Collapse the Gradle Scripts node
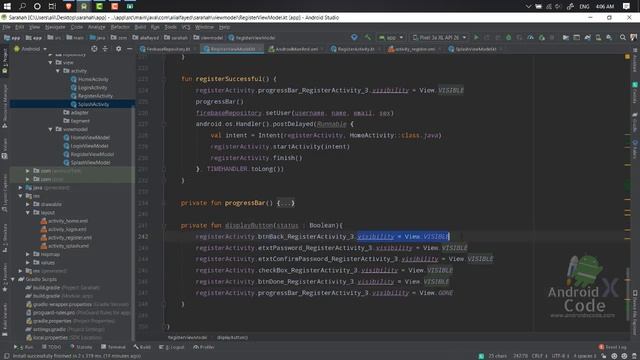The width and height of the screenshot is (640, 360). [13, 279]
